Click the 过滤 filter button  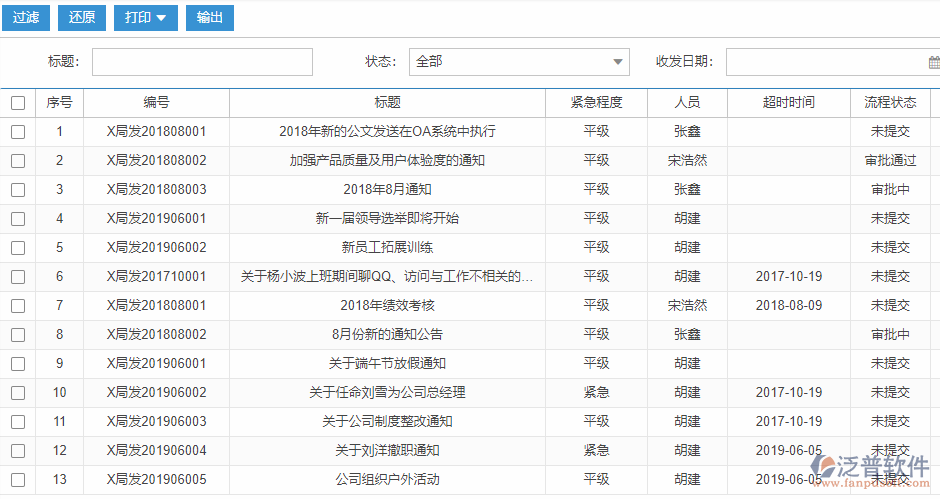(x=26, y=18)
